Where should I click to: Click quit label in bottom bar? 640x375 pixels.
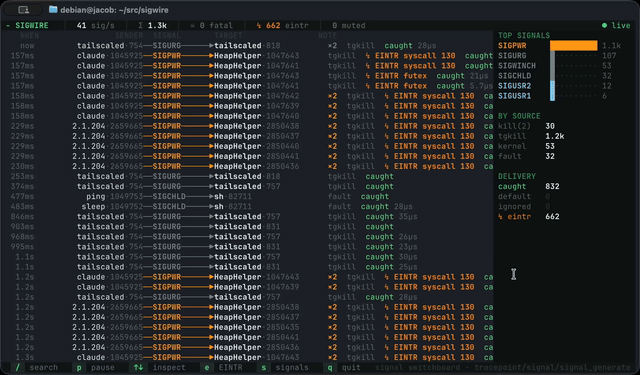351,367
